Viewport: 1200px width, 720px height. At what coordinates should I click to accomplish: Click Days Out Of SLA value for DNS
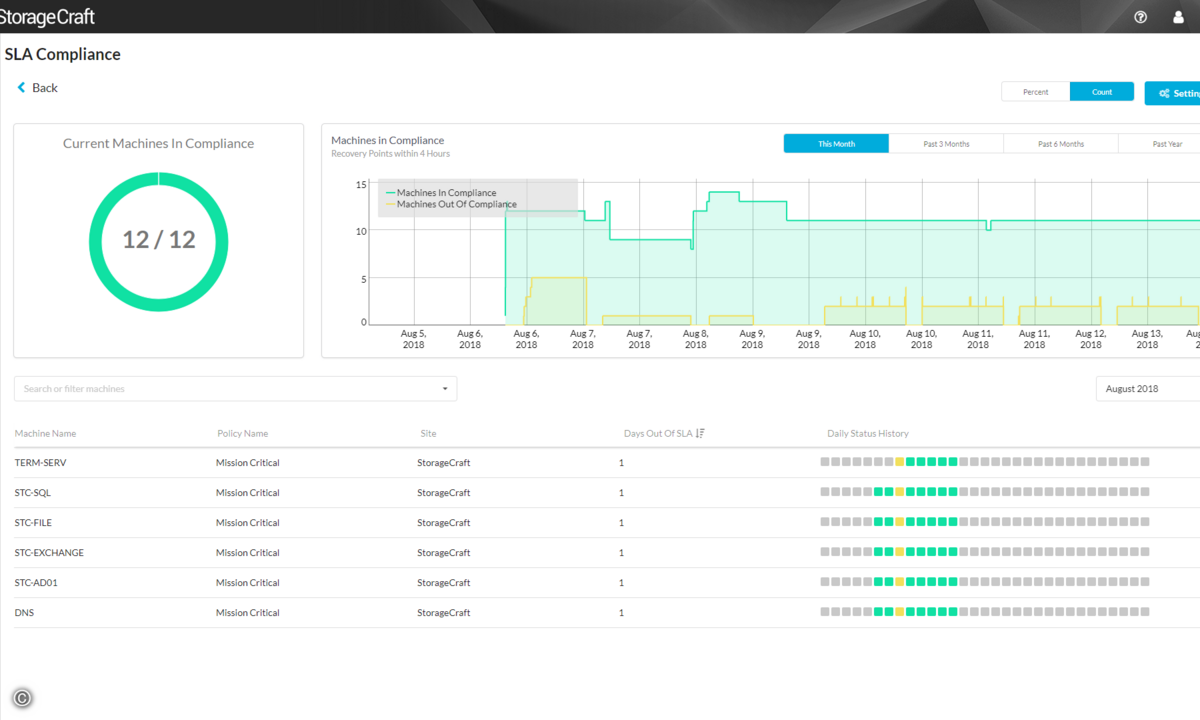tap(621, 613)
